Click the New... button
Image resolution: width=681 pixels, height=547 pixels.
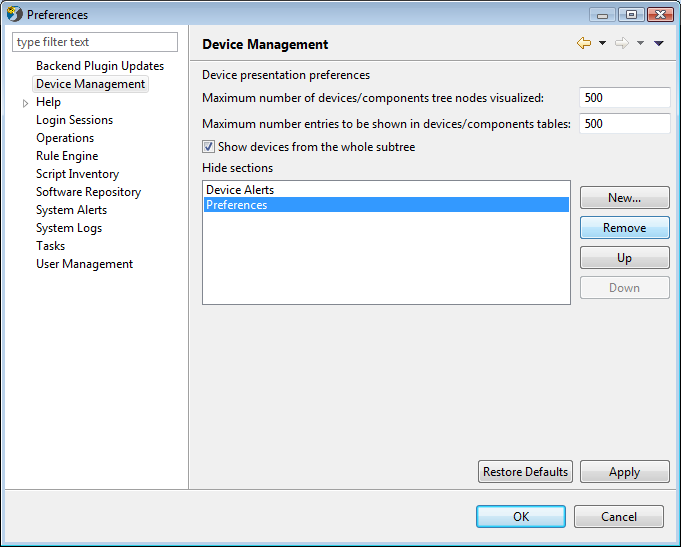pyautogui.click(x=625, y=198)
